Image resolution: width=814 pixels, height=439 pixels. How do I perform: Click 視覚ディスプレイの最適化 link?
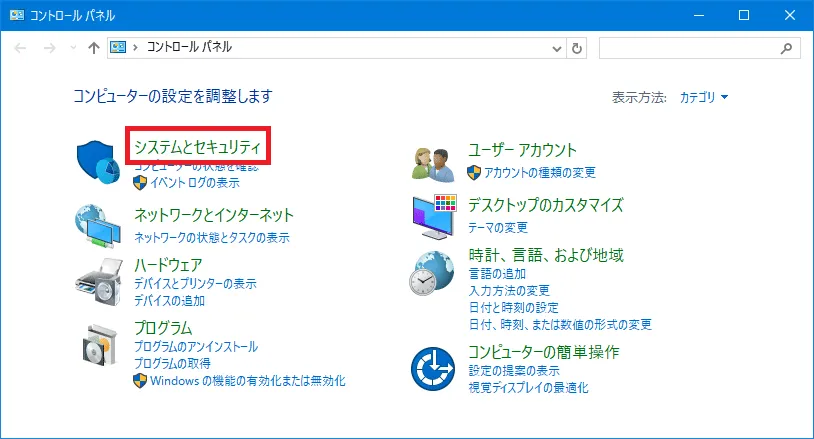528,388
